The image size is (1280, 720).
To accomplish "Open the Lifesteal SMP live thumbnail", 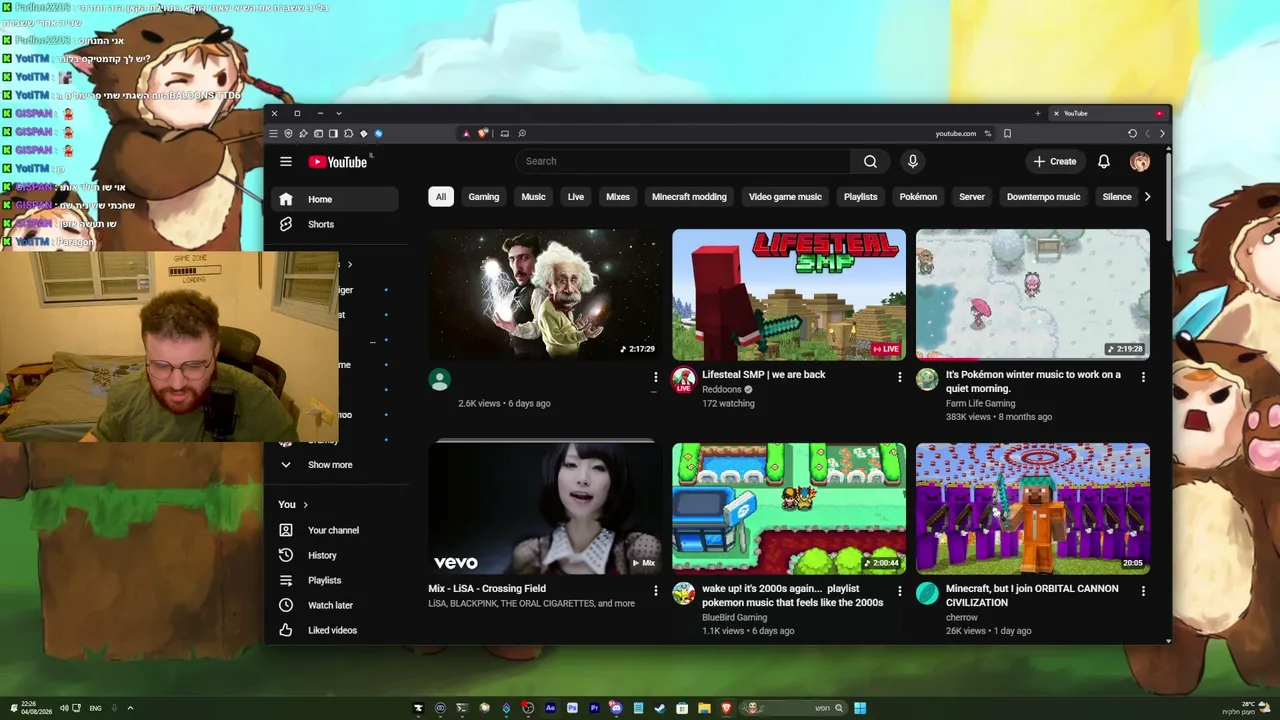I will click(x=789, y=295).
